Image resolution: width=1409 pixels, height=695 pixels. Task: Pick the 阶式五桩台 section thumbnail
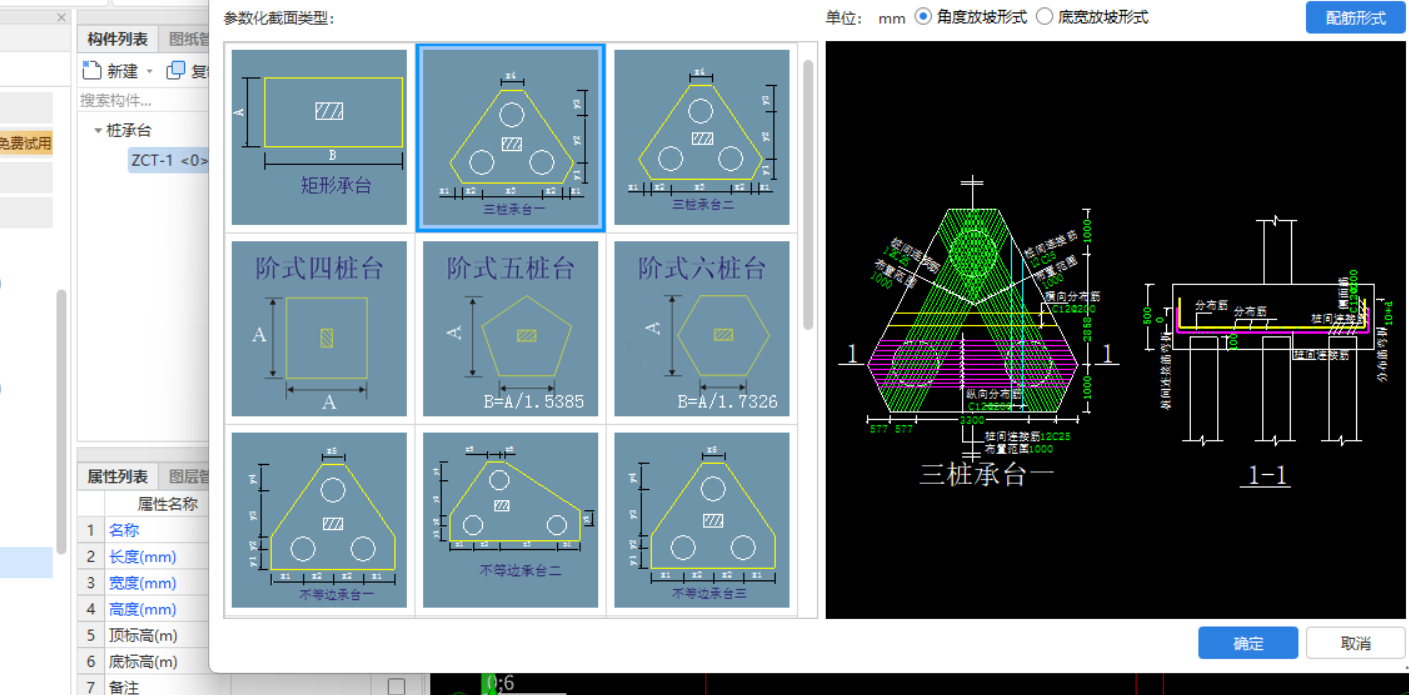511,329
